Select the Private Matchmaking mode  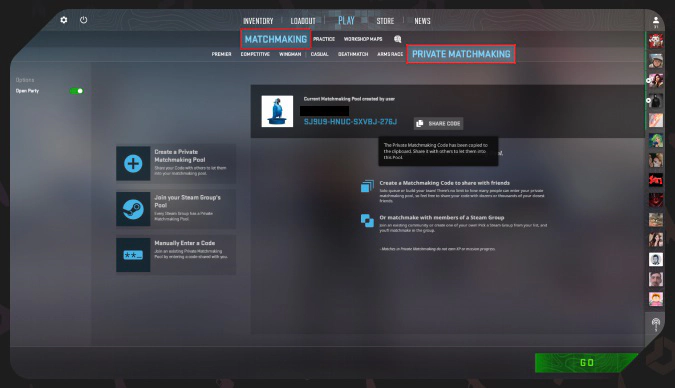[x=461, y=54]
